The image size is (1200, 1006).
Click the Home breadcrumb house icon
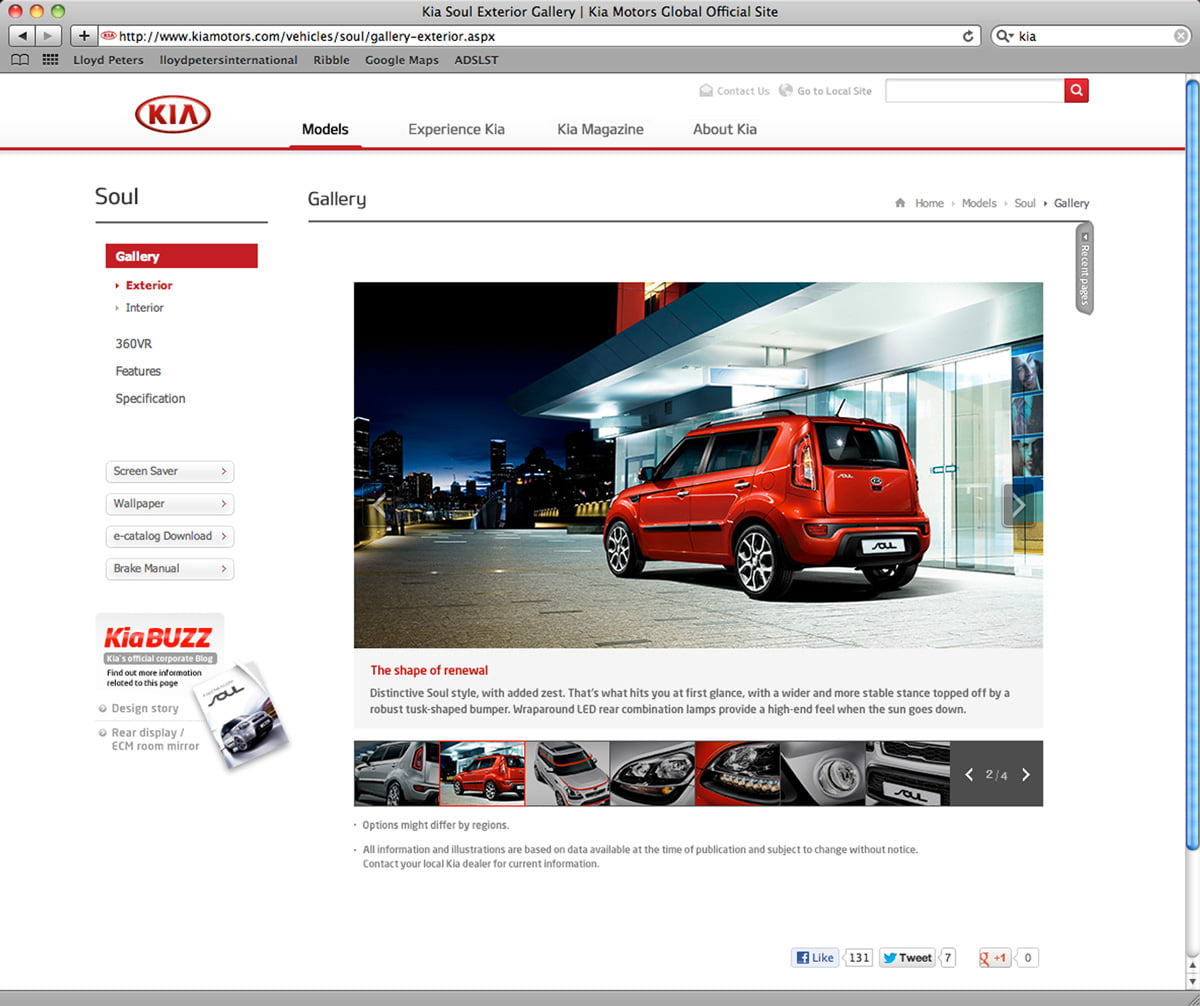[900, 203]
